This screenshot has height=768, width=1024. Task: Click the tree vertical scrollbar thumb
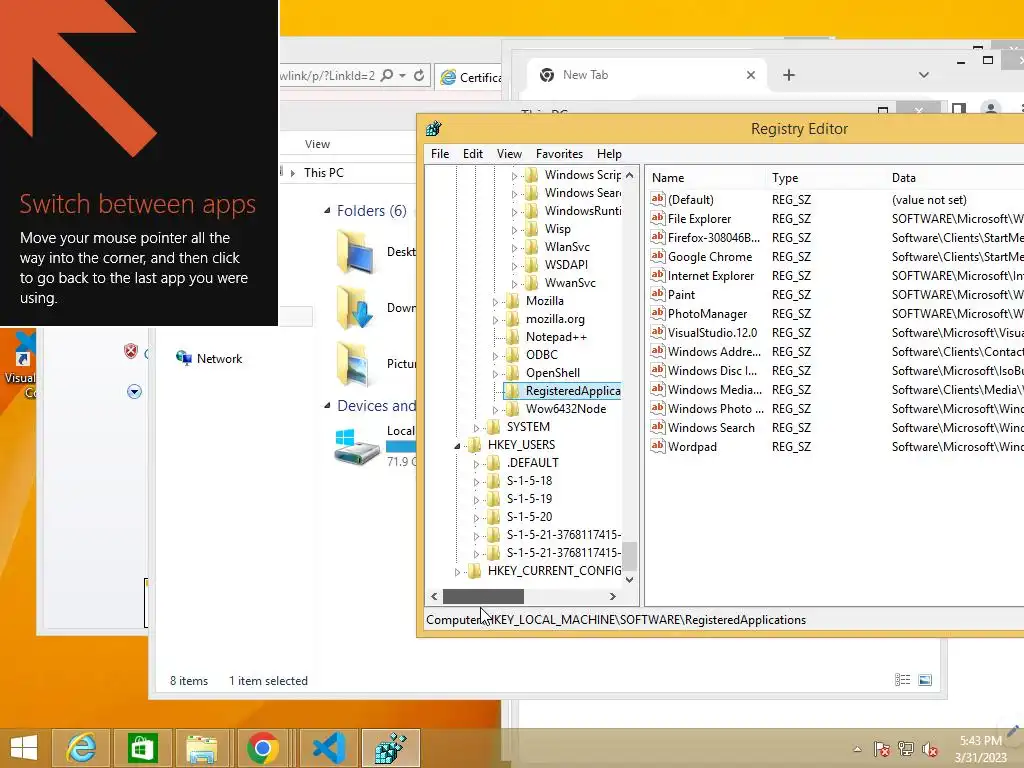coord(629,556)
